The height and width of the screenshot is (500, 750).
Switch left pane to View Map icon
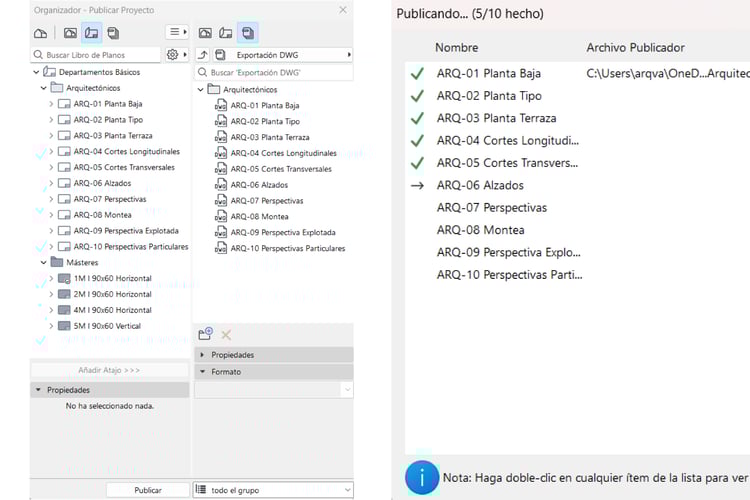pos(70,33)
